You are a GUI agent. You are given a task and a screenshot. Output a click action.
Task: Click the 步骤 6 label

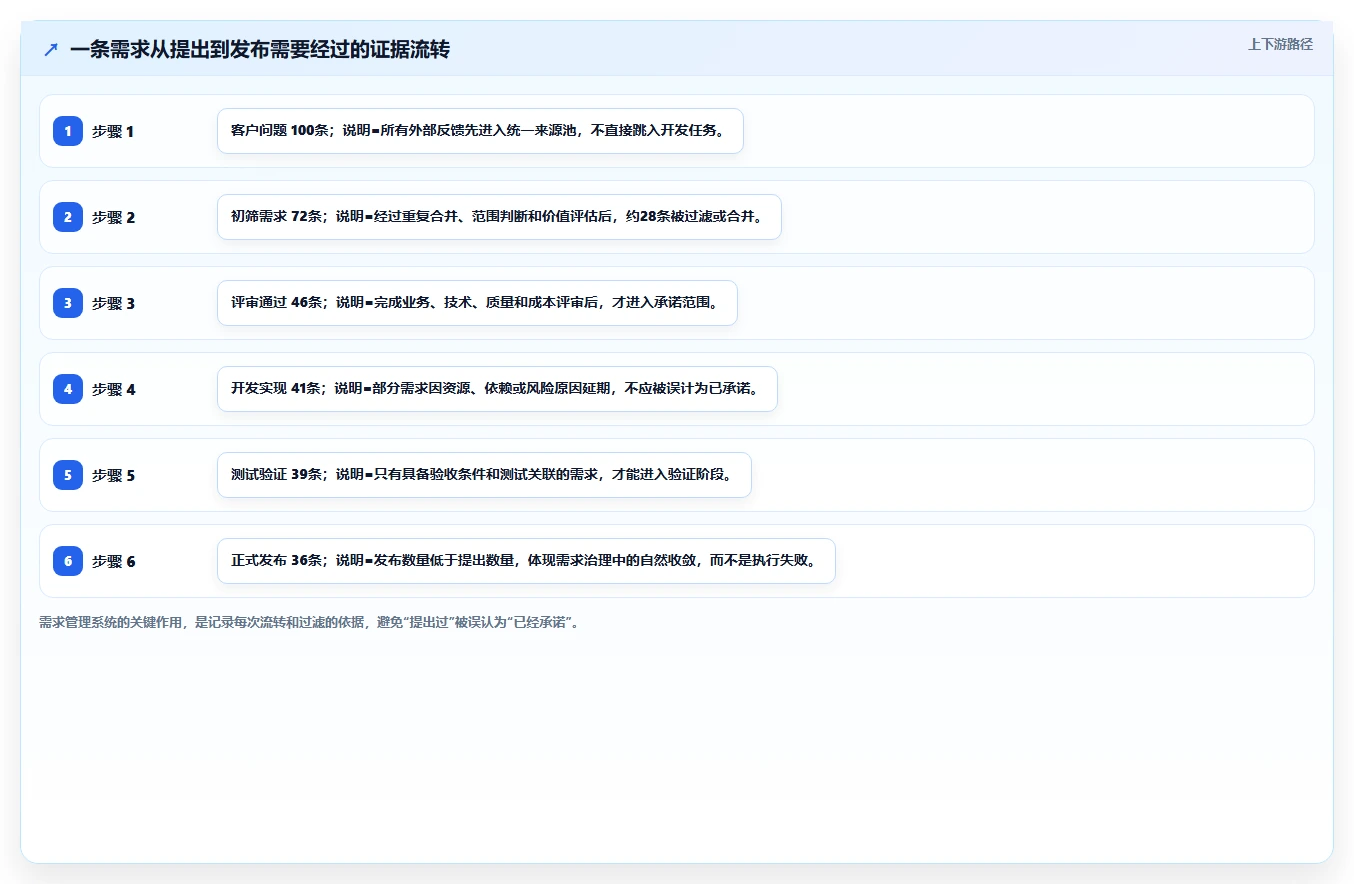(113, 561)
